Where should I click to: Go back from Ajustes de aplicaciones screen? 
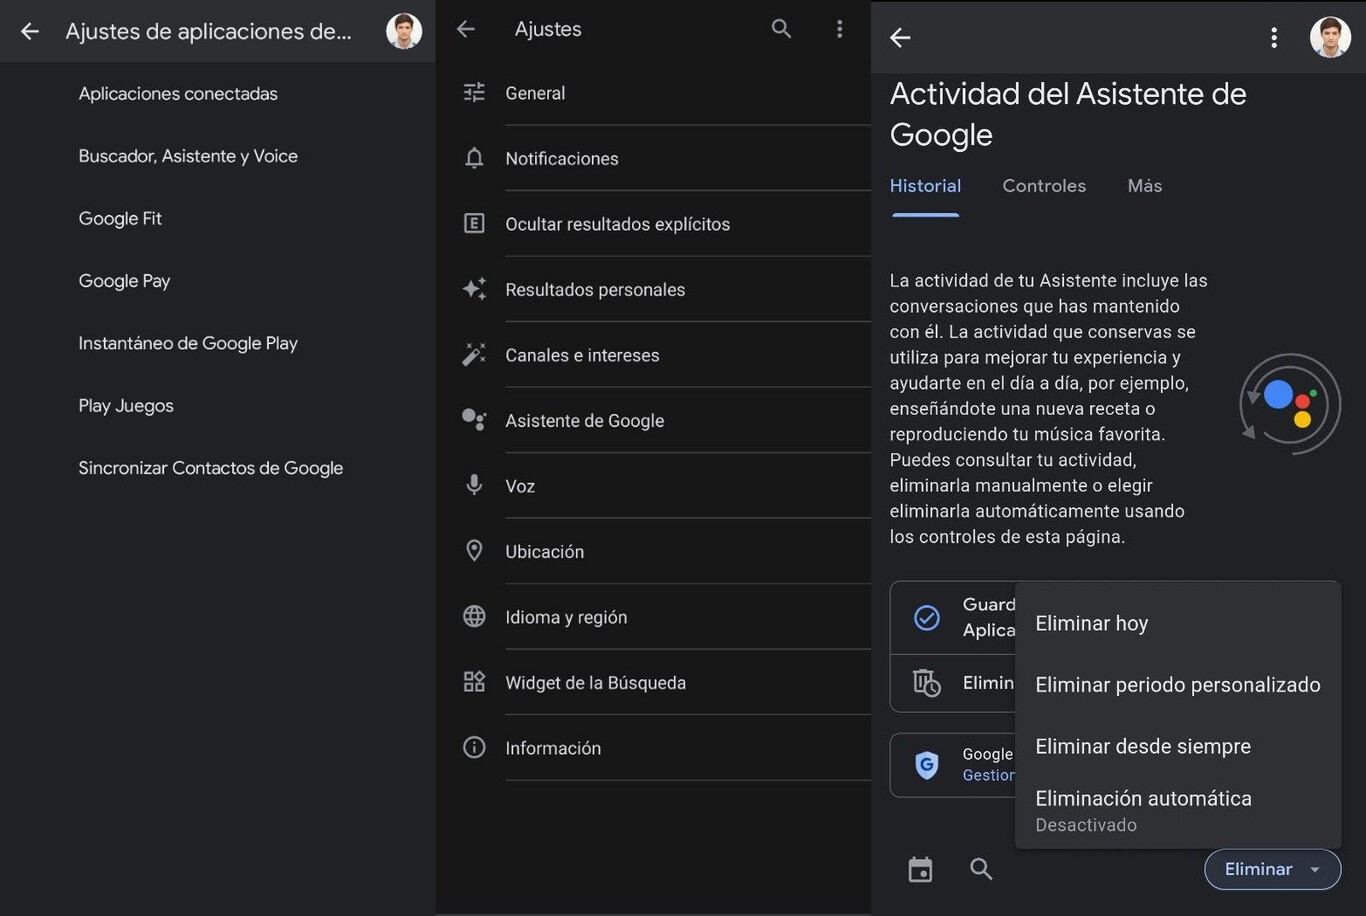[30, 31]
